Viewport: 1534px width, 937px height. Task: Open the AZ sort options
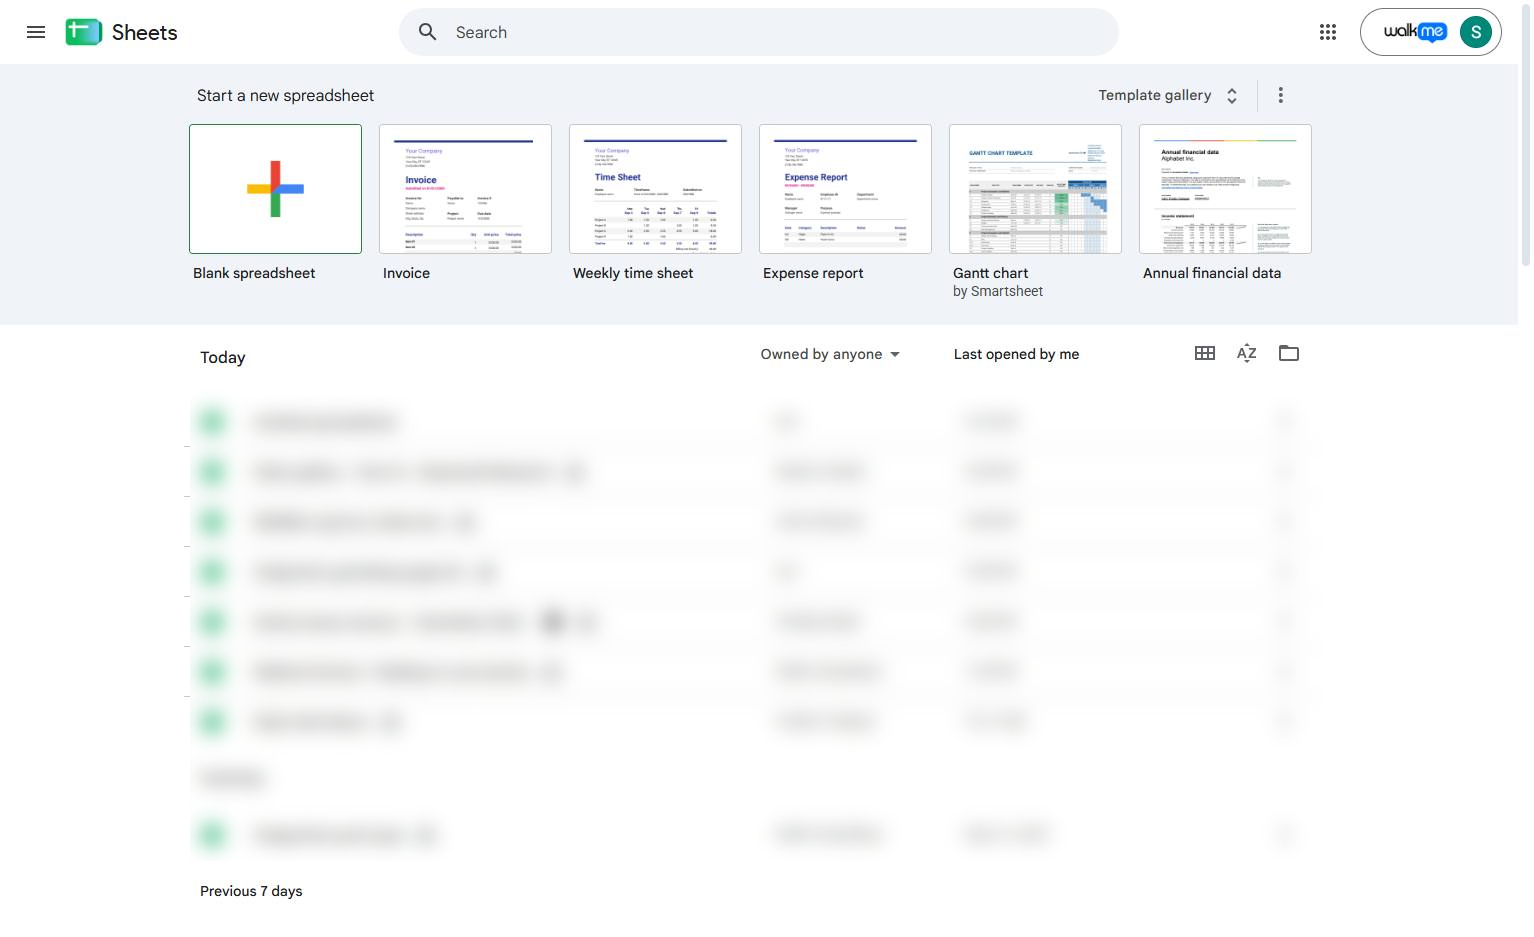click(1247, 353)
